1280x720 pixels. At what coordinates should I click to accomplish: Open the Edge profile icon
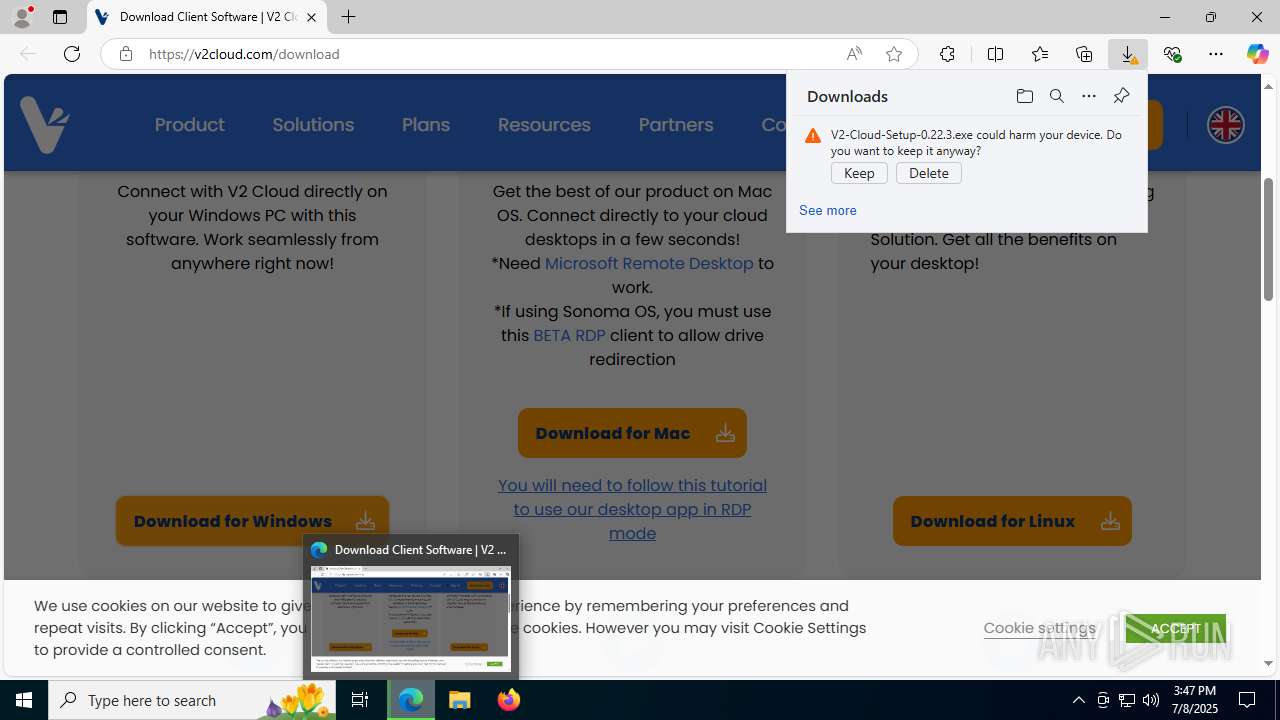click(x=22, y=17)
